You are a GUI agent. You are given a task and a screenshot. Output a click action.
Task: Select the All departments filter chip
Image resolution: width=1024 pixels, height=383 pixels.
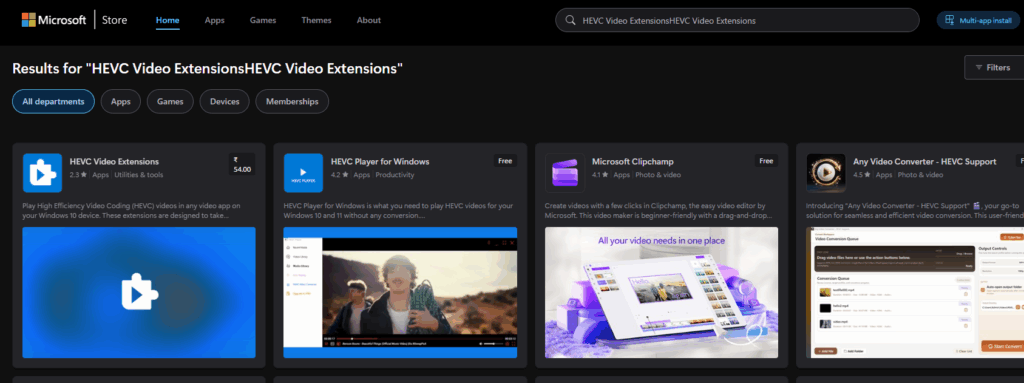click(x=54, y=101)
